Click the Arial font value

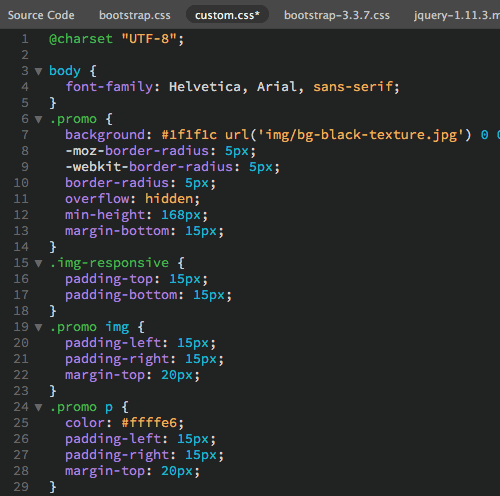tap(277, 87)
